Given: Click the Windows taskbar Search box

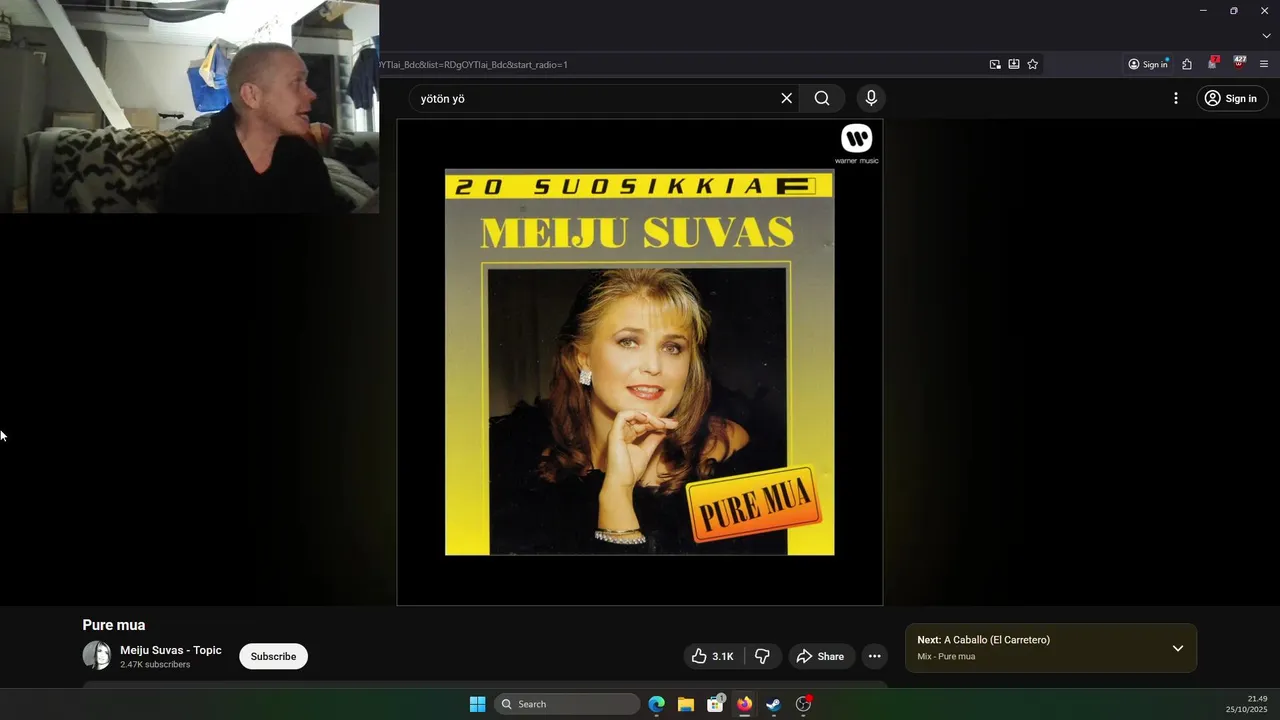Looking at the screenshot, I should (567, 704).
